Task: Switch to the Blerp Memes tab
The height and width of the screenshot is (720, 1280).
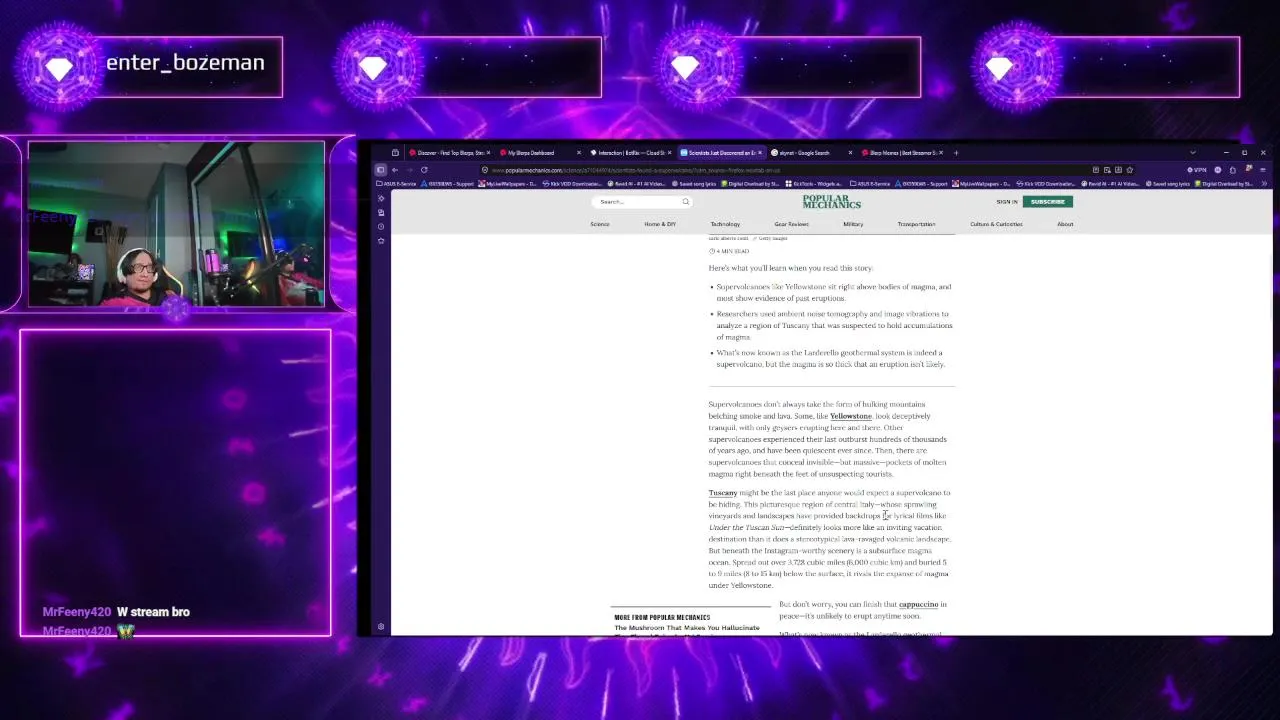Action: [900, 153]
